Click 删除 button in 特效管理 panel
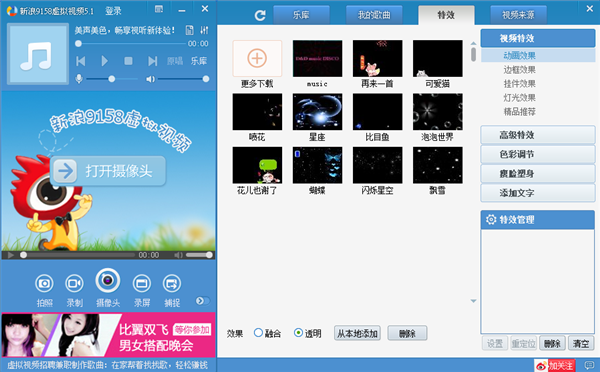Viewport: 600px width, 372px height. coord(552,344)
